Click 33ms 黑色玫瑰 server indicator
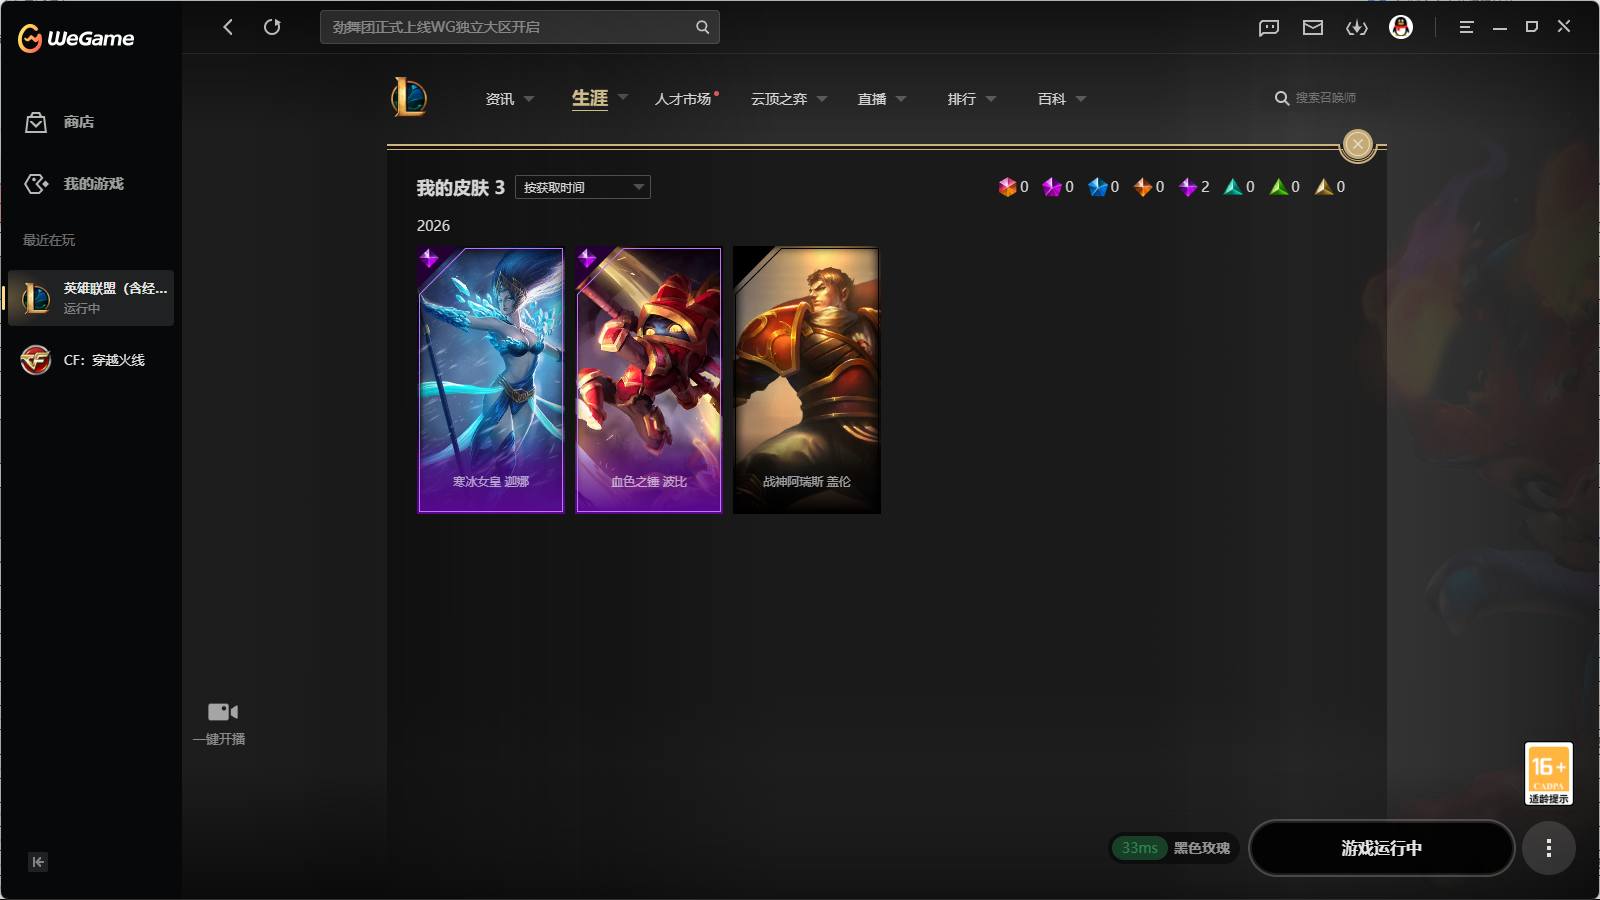This screenshot has width=1600, height=900. [1174, 848]
